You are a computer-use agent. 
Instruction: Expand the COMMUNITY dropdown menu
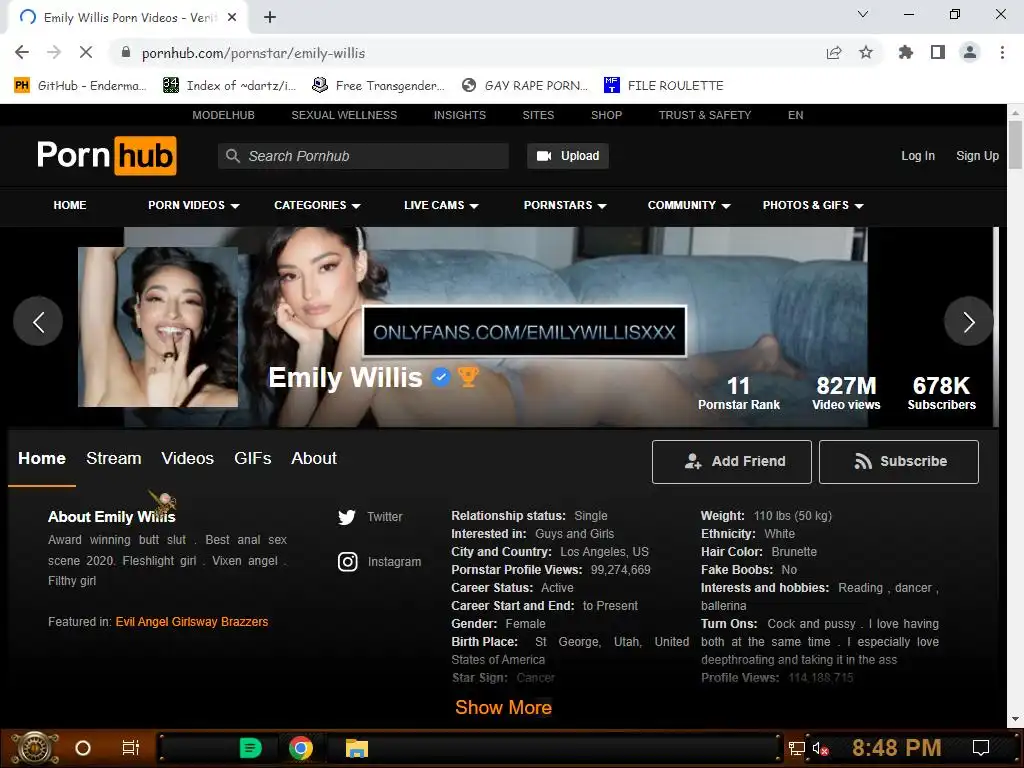(x=689, y=205)
